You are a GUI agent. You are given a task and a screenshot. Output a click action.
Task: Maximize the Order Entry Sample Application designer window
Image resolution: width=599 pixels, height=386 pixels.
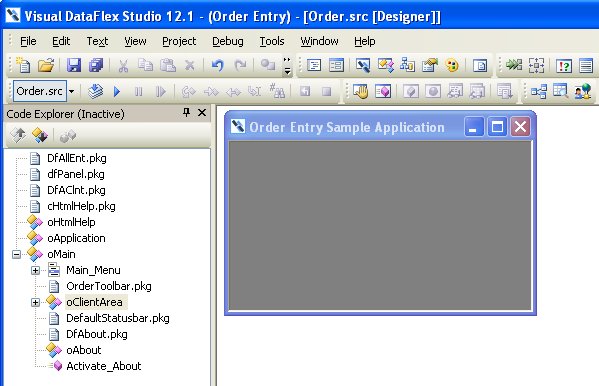pos(497,127)
